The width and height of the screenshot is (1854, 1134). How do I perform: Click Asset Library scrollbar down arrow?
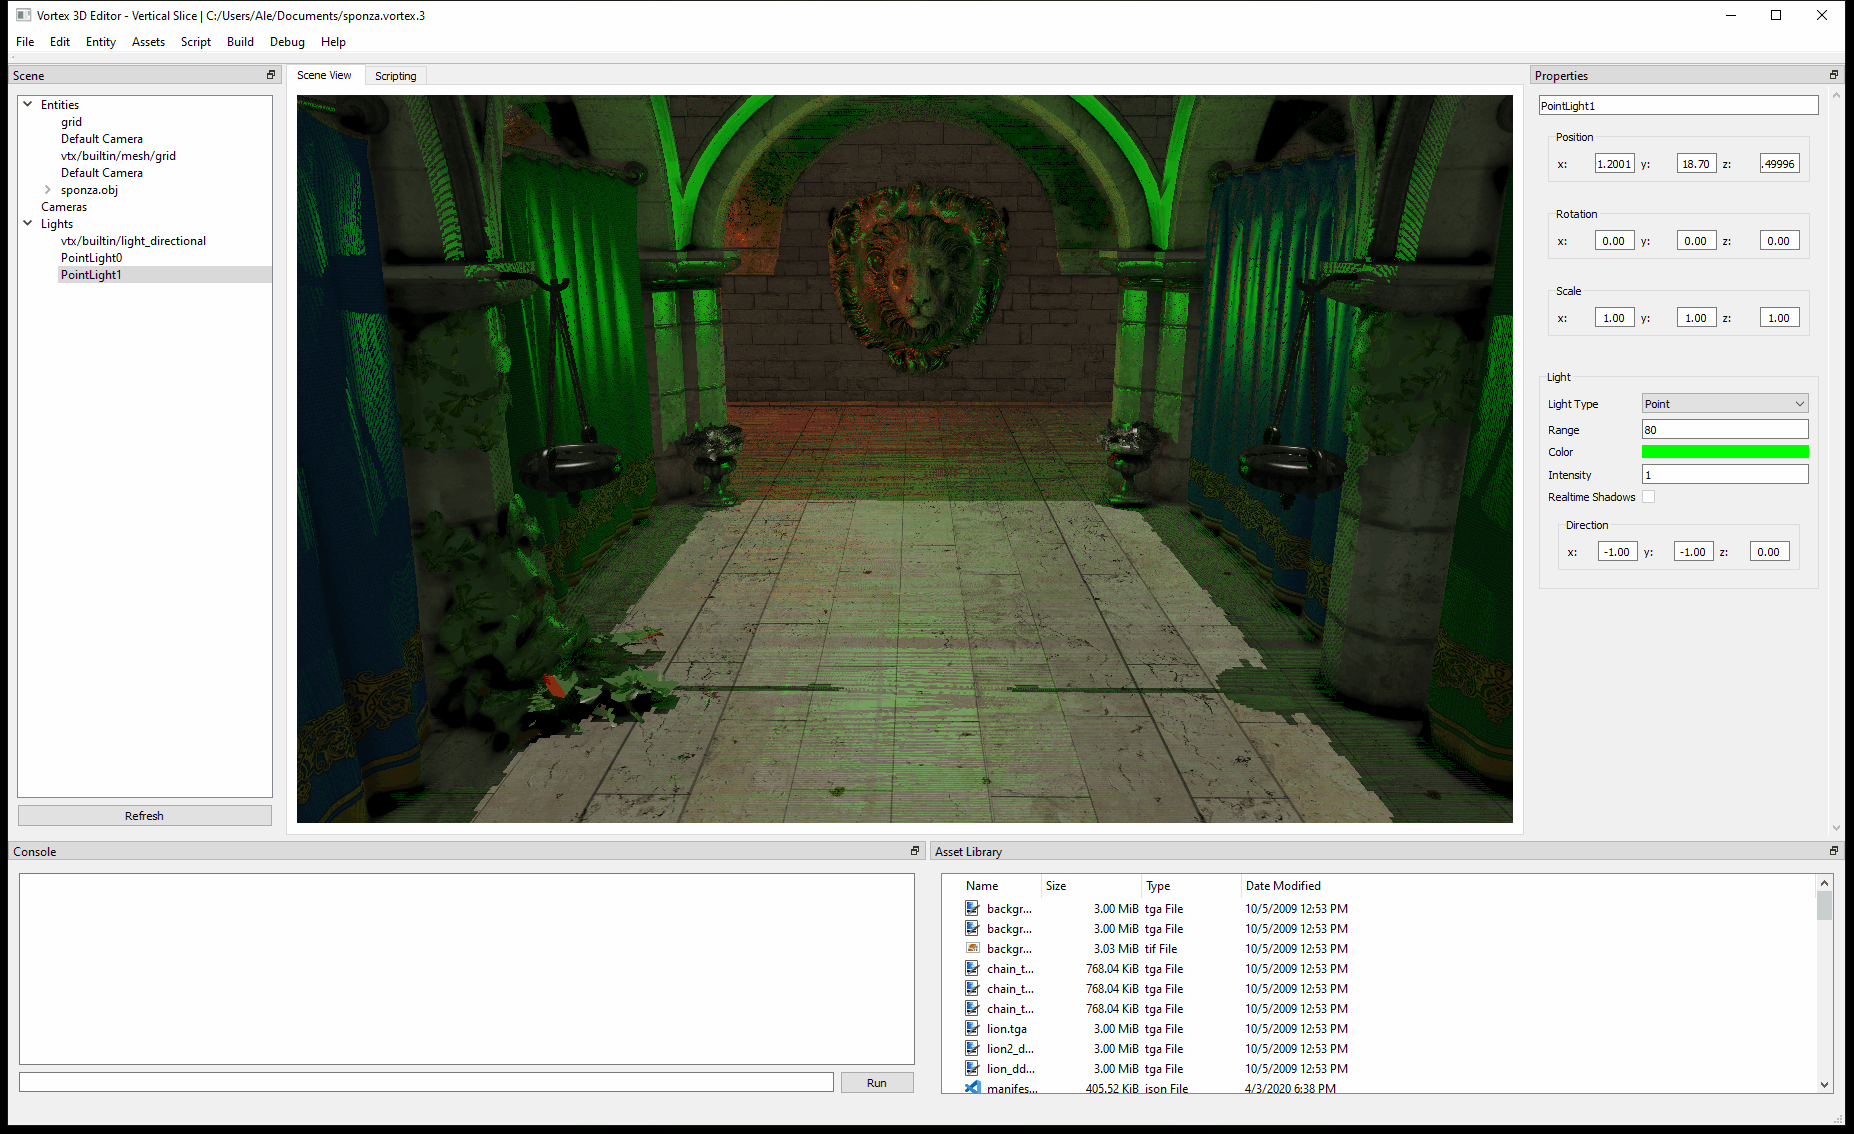[1824, 1085]
